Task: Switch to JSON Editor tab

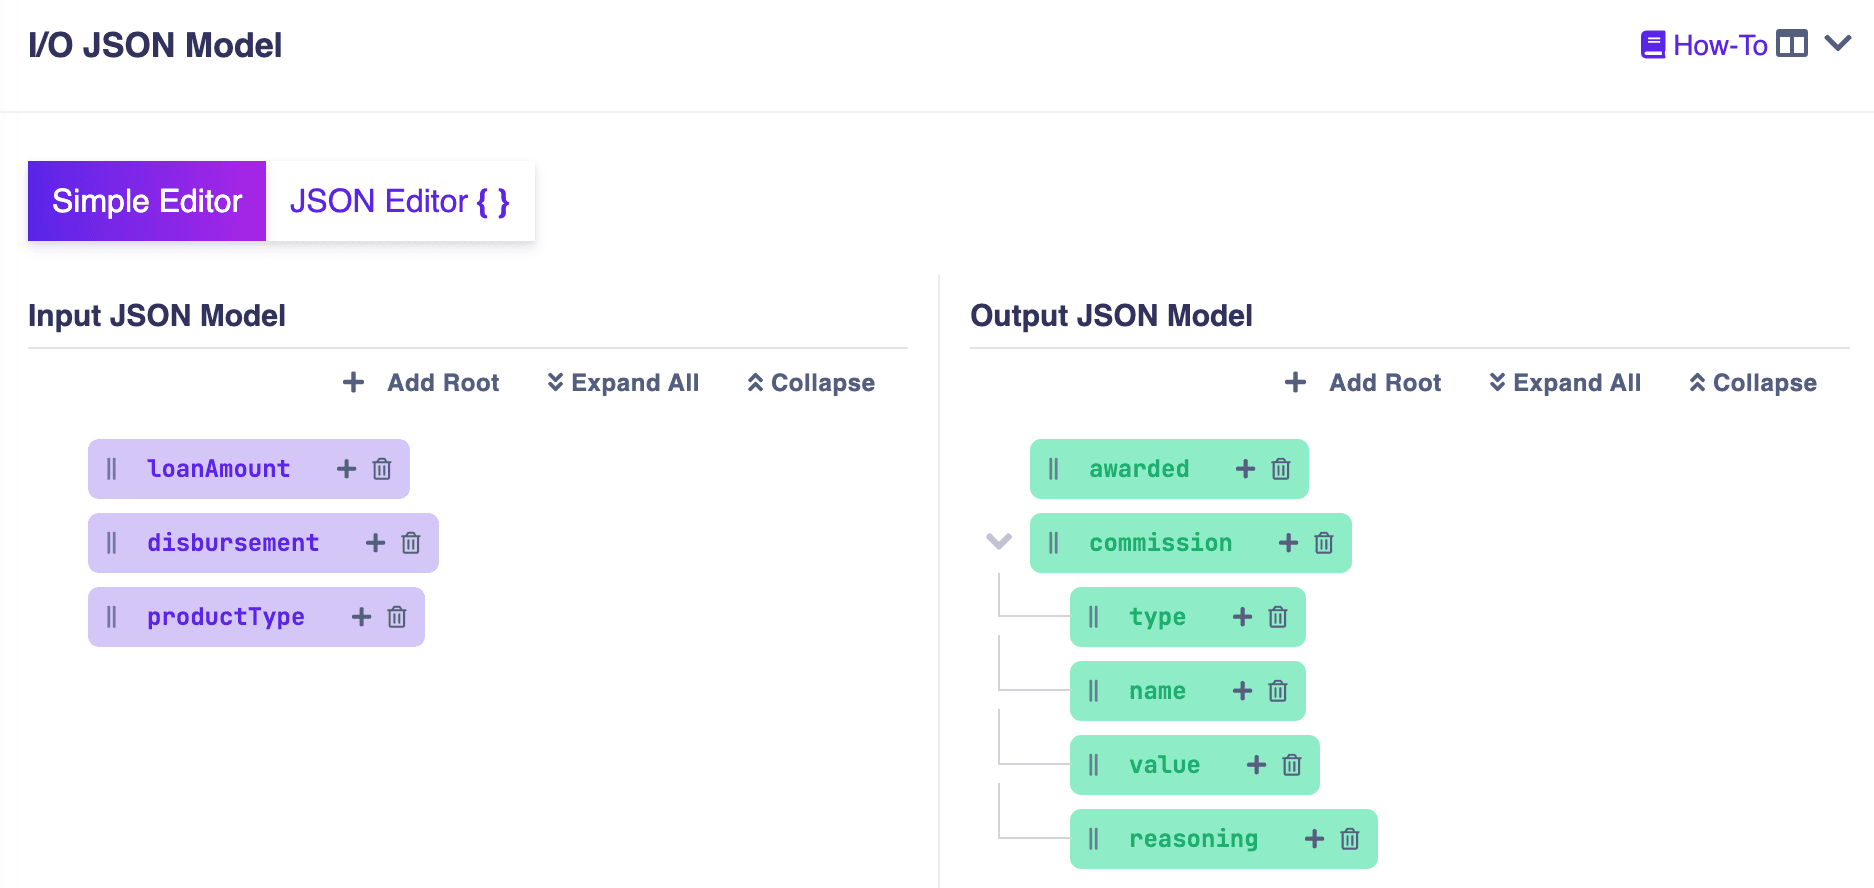Action: (400, 201)
